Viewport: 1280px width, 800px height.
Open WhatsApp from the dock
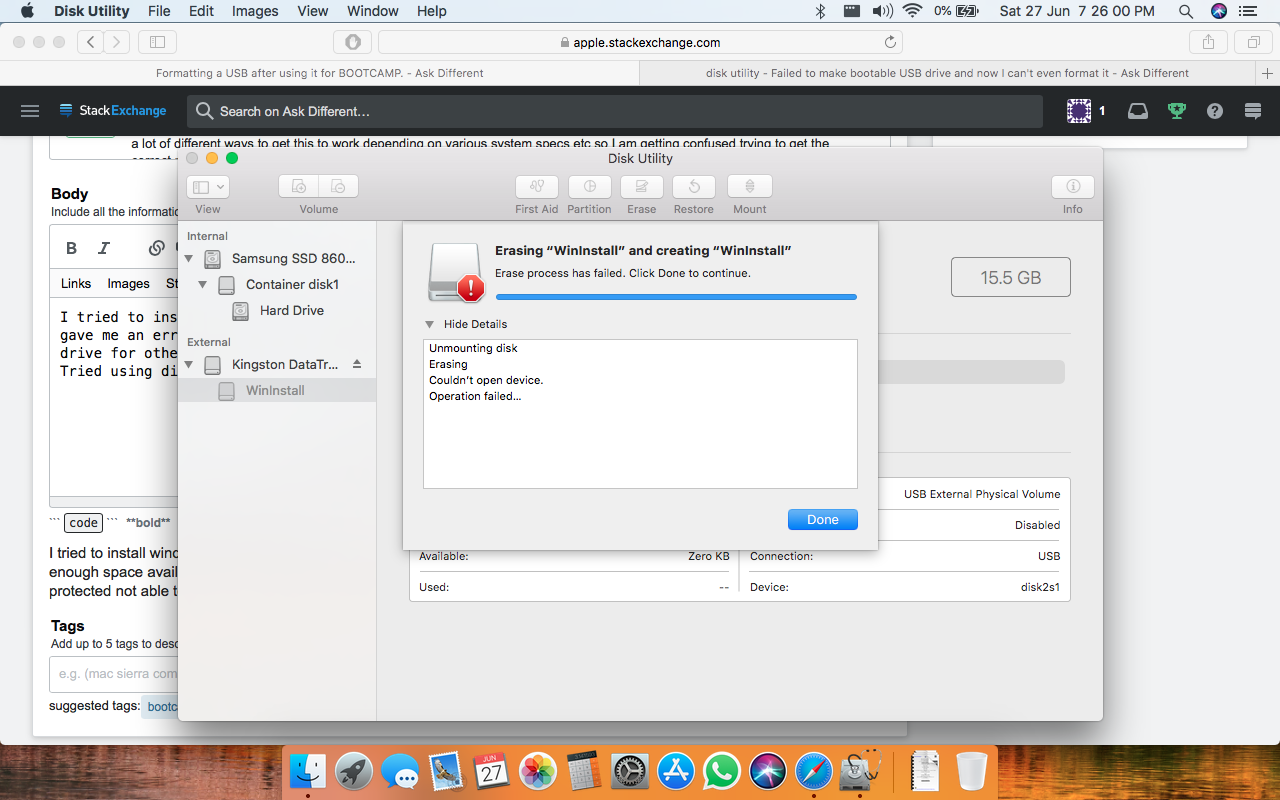[x=721, y=771]
